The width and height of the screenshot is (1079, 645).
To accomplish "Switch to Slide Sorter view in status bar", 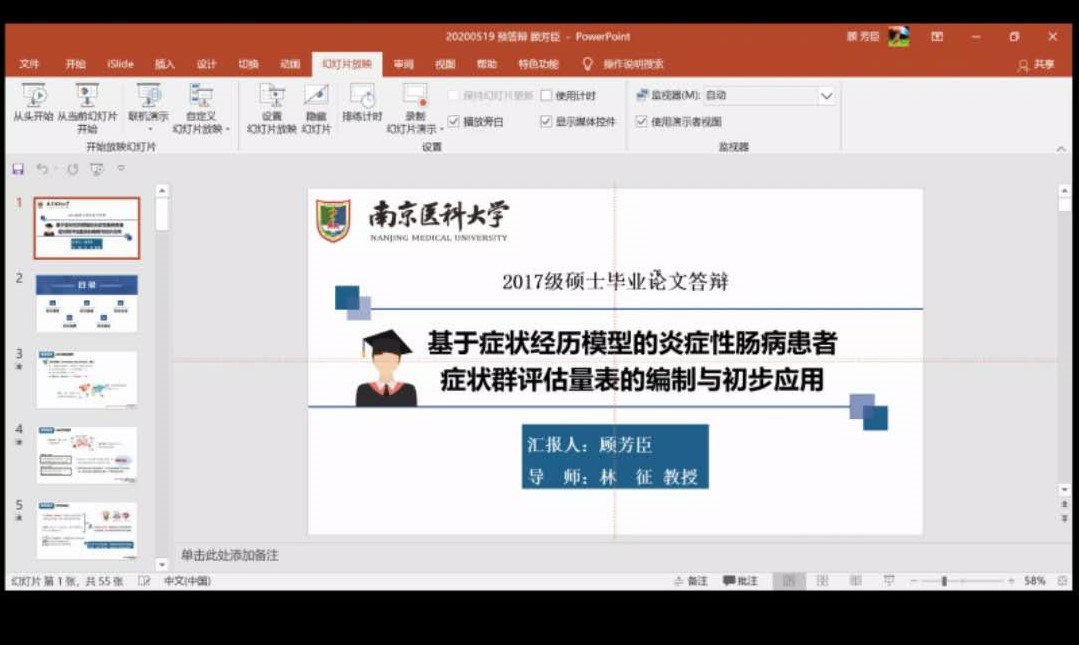I will pyautogui.click(x=822, y=581).
